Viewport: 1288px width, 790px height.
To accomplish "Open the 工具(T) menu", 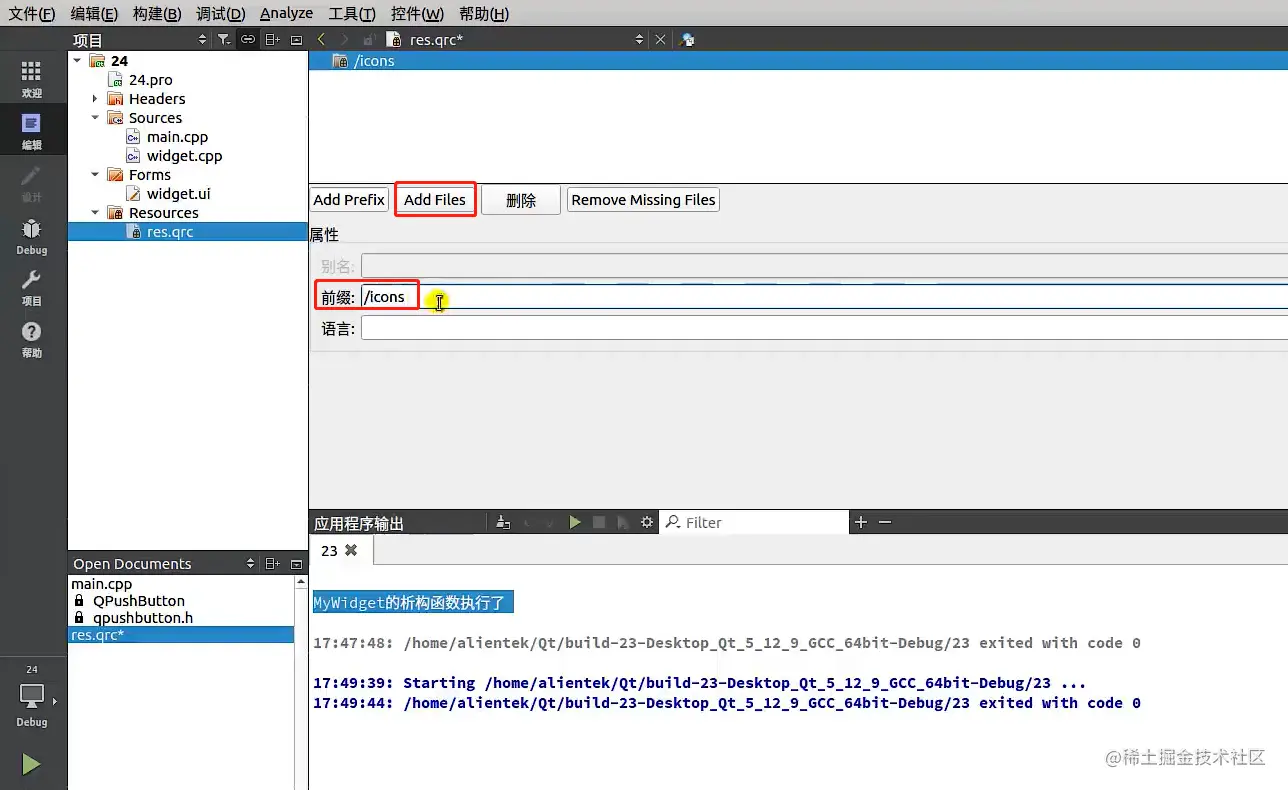I will [352, 13].
